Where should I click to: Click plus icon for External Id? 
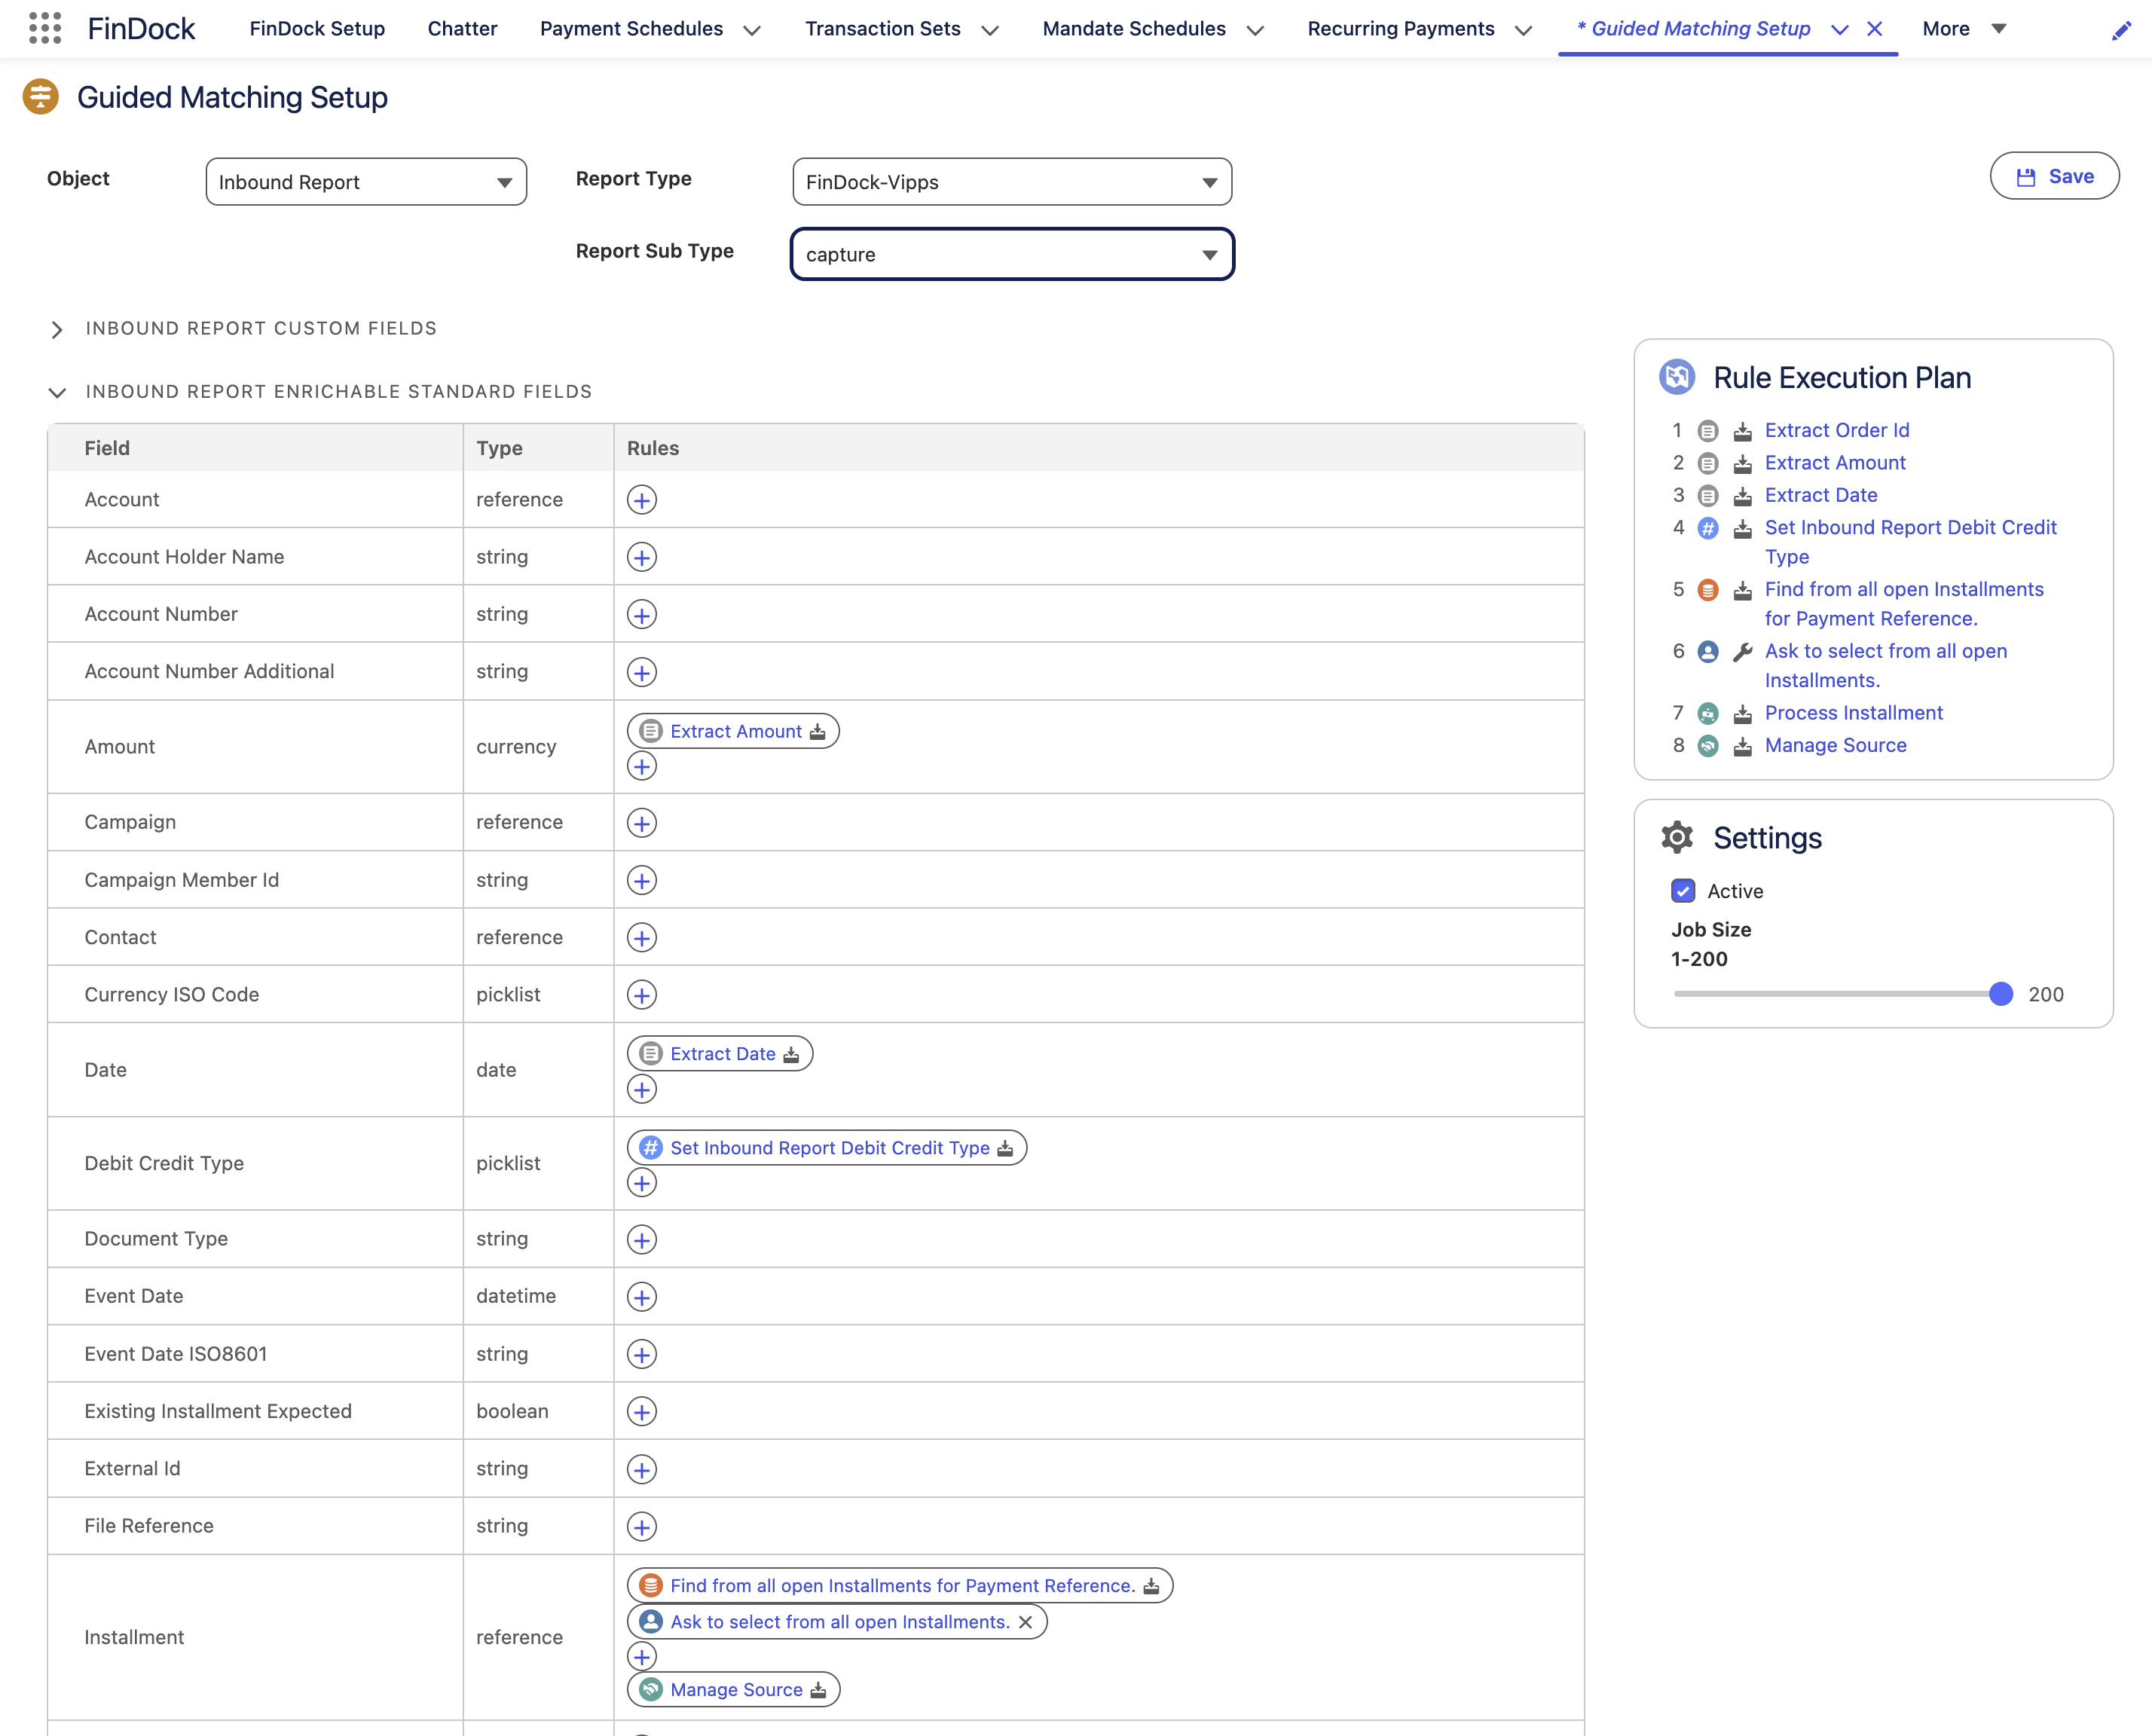point(642,1469)
